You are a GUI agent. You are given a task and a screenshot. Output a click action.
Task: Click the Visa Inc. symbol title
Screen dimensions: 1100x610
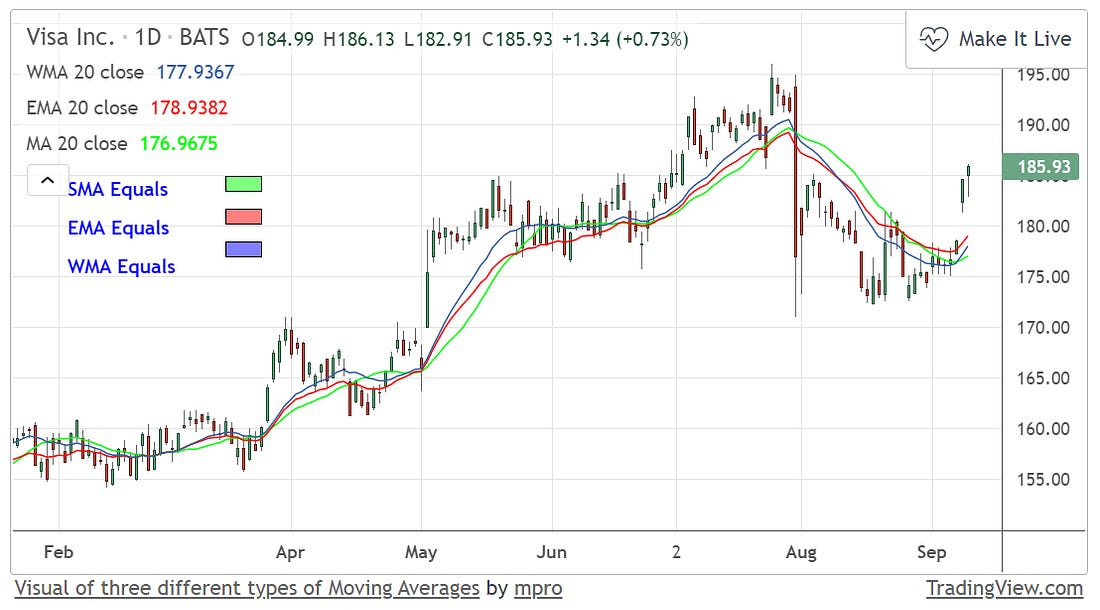click(70, 37)
